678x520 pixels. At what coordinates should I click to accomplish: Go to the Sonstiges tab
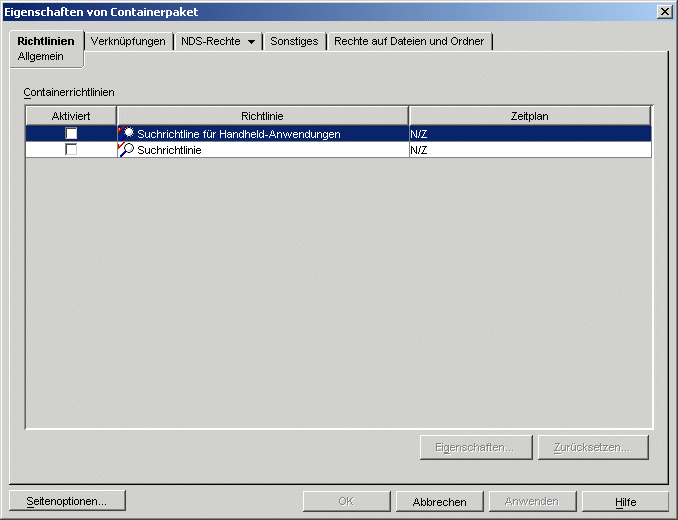pos(294,41)
